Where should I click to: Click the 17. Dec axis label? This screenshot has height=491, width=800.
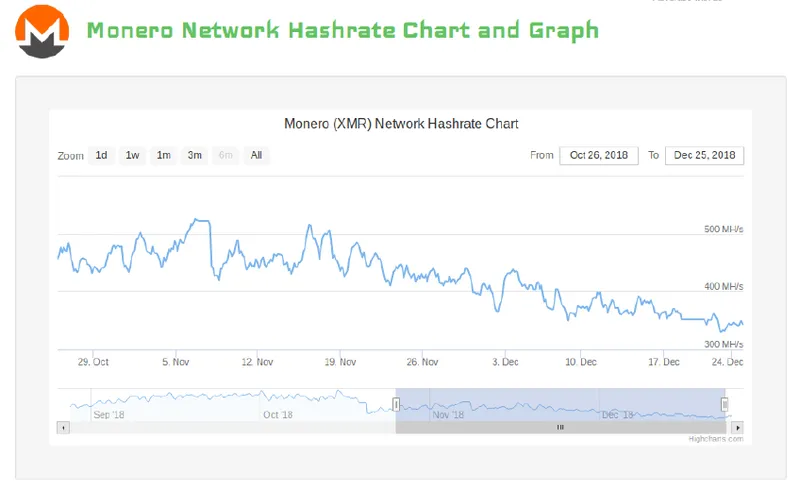click(x=664, y=362)
